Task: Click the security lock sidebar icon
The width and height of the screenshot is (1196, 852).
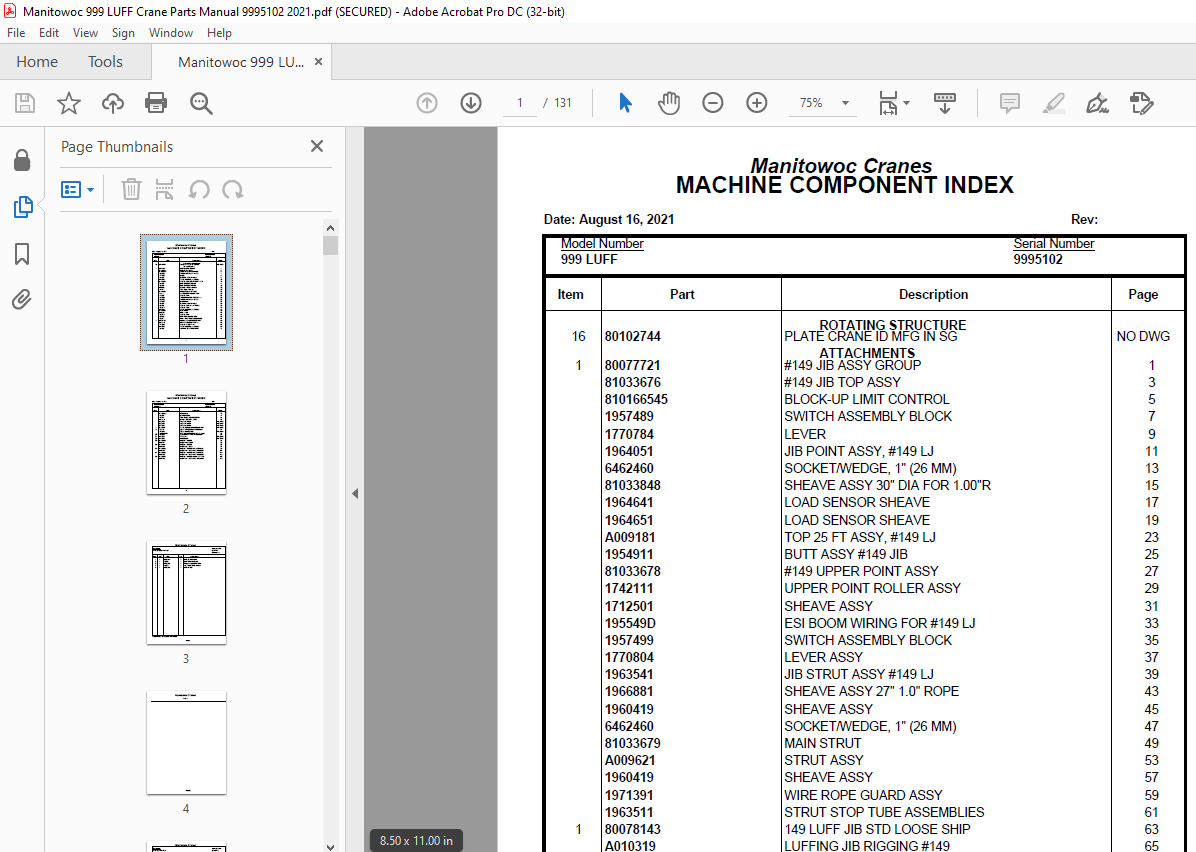Action: pos(22,160)
